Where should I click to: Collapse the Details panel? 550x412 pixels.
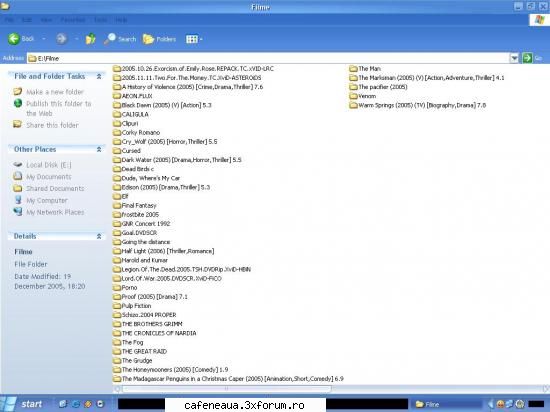(99, 236)
